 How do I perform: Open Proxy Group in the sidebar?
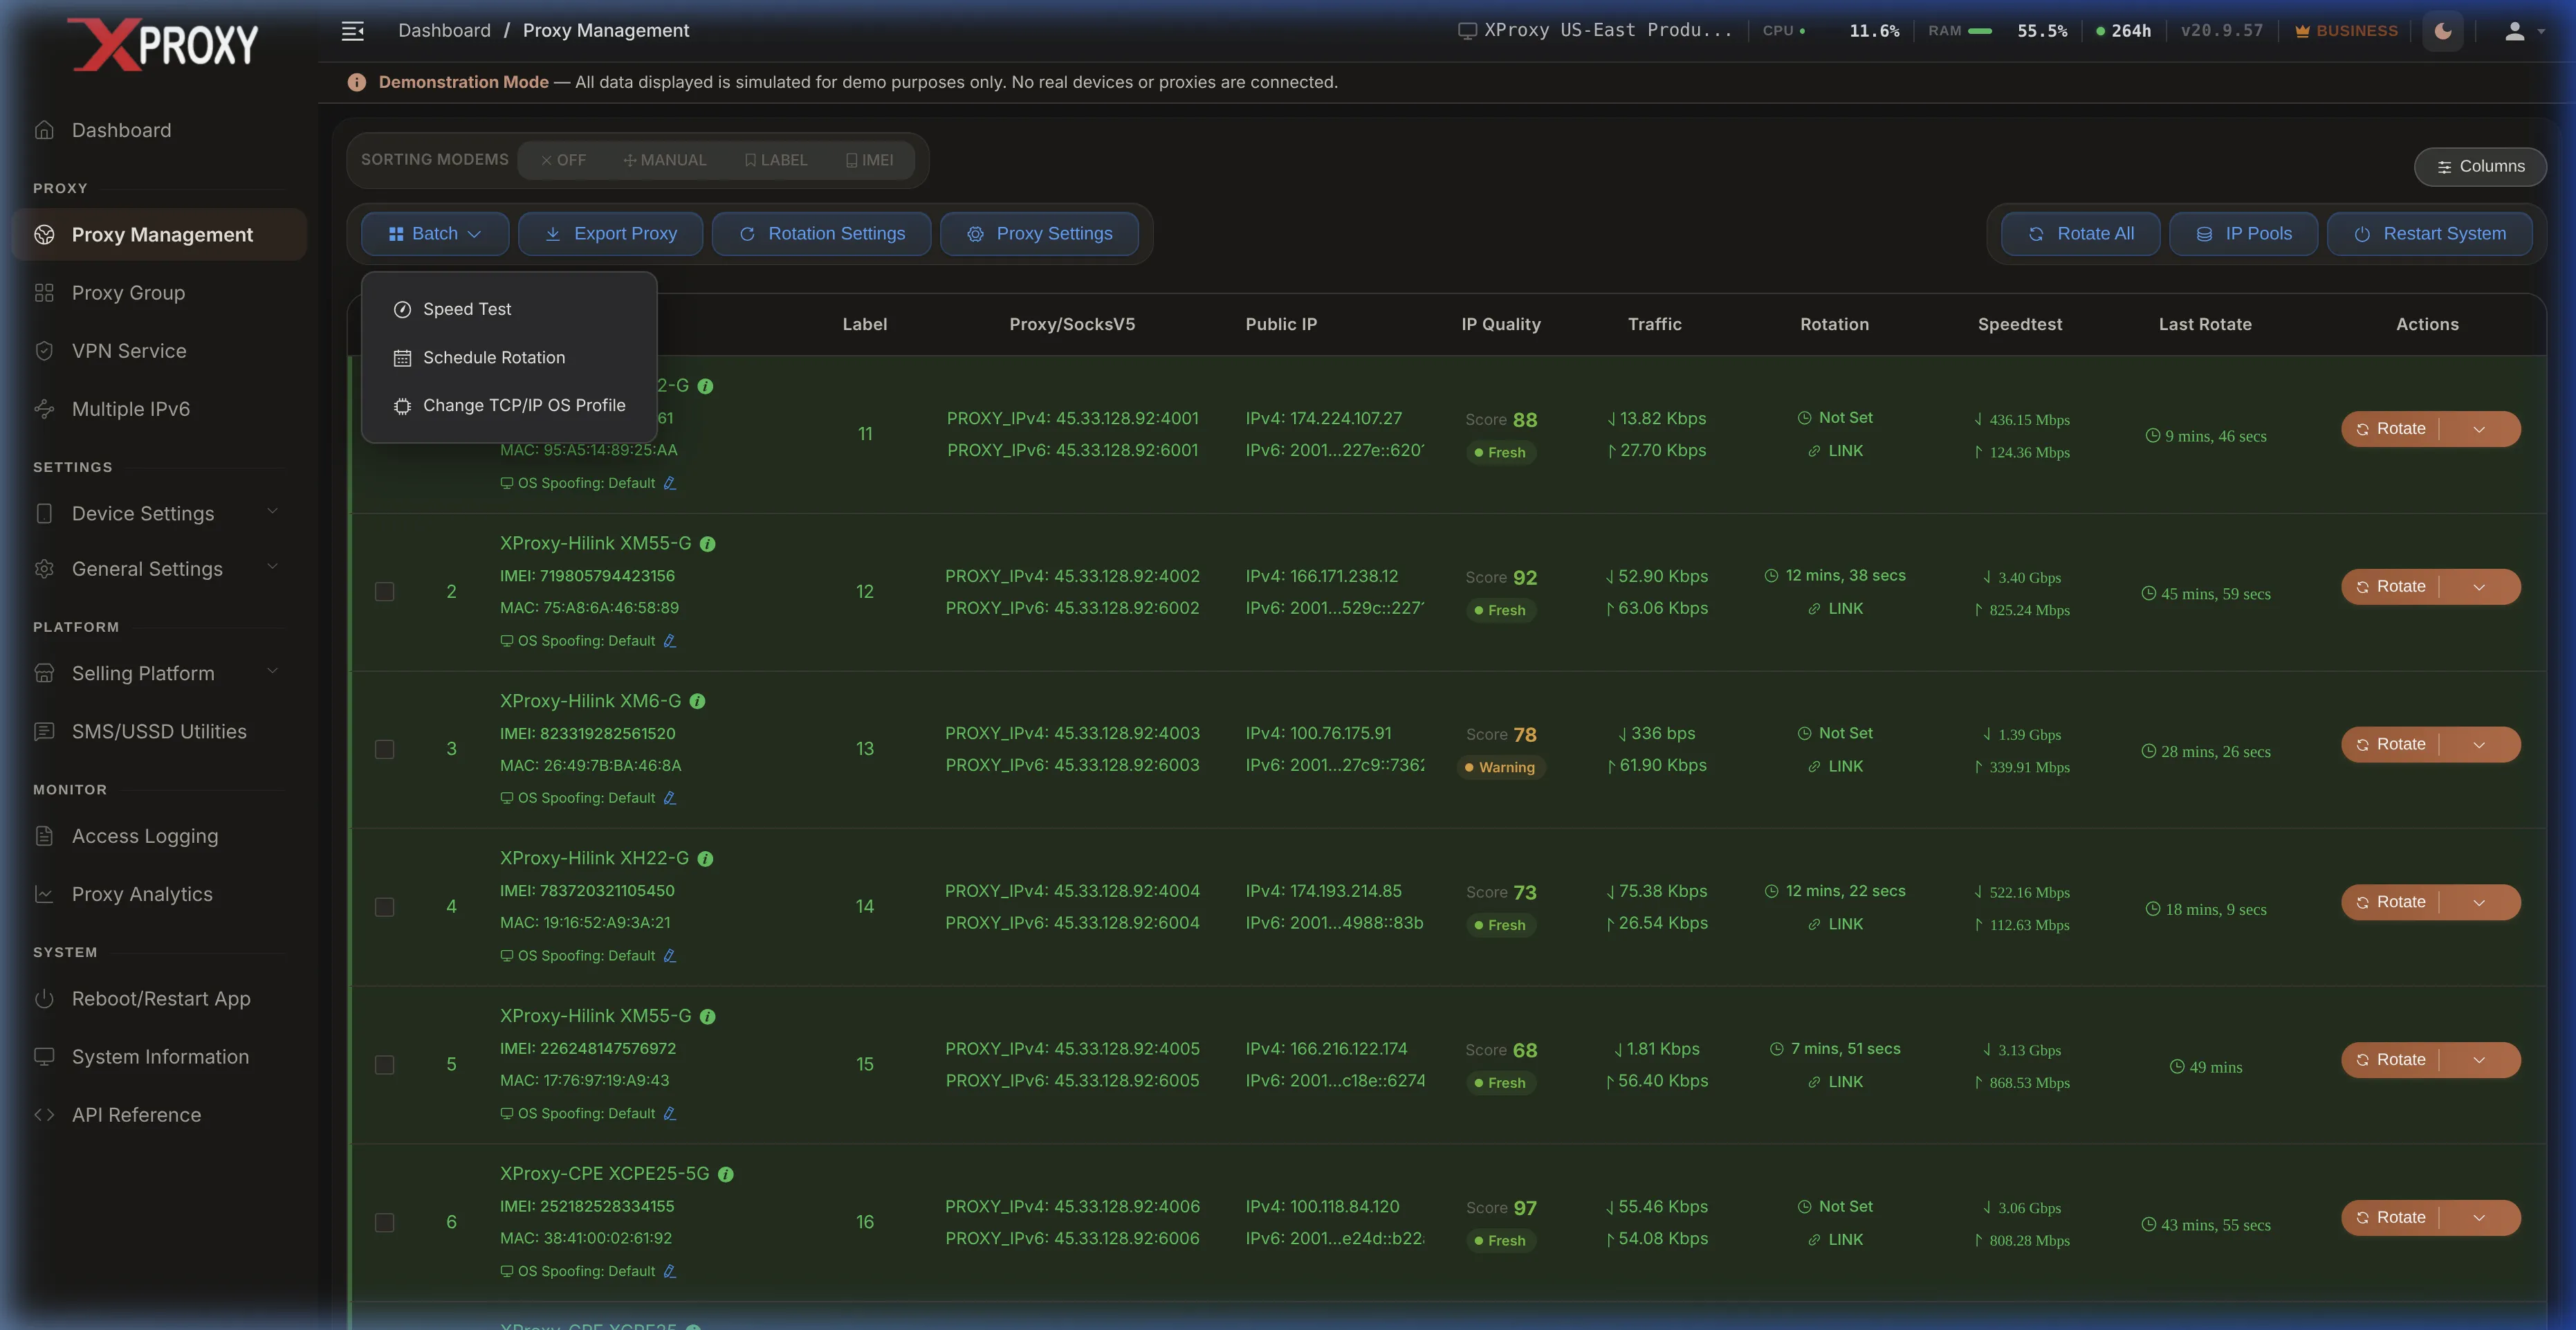click(x=159, y=293)
